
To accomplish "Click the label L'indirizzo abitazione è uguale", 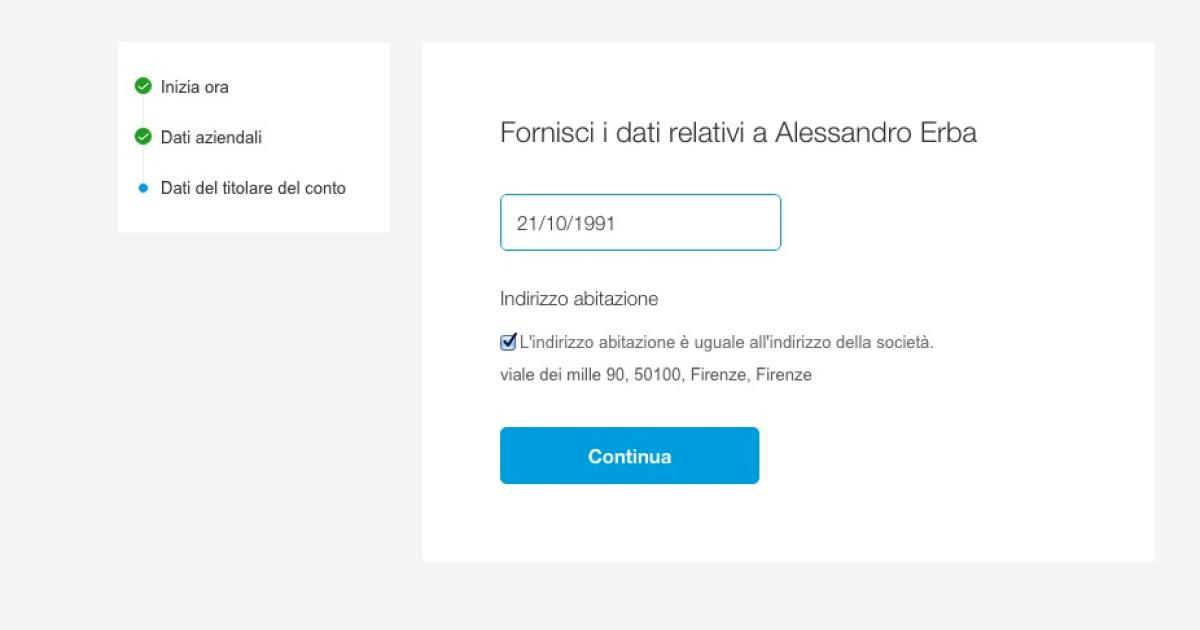I will point(726,342).
